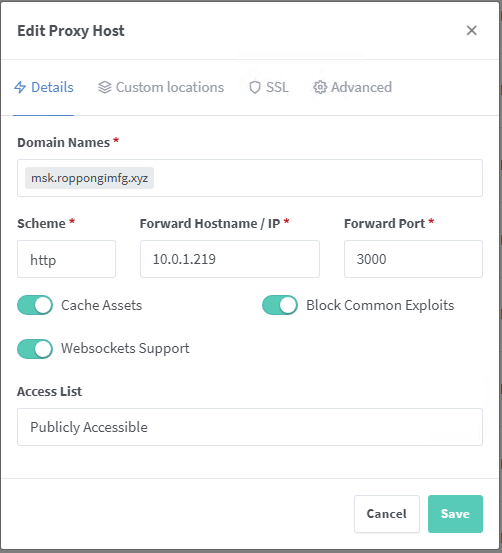Expand the Access List dropdown

tap(250, 427)
